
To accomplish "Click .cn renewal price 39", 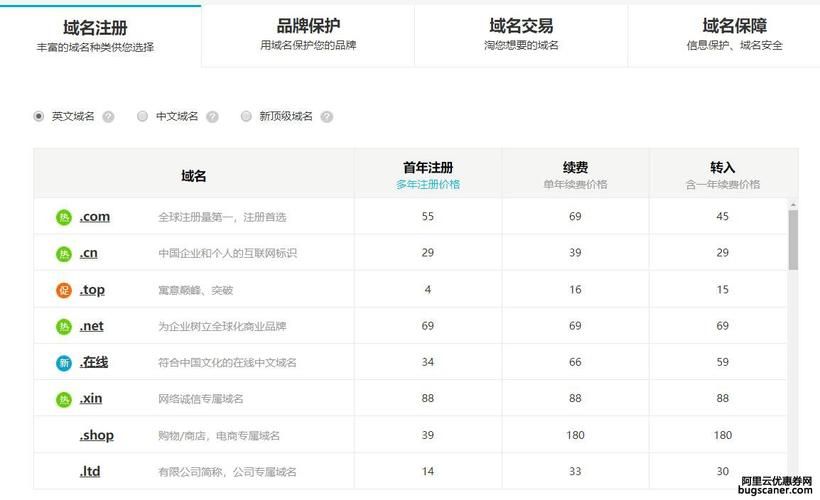I will pos(575,253).
